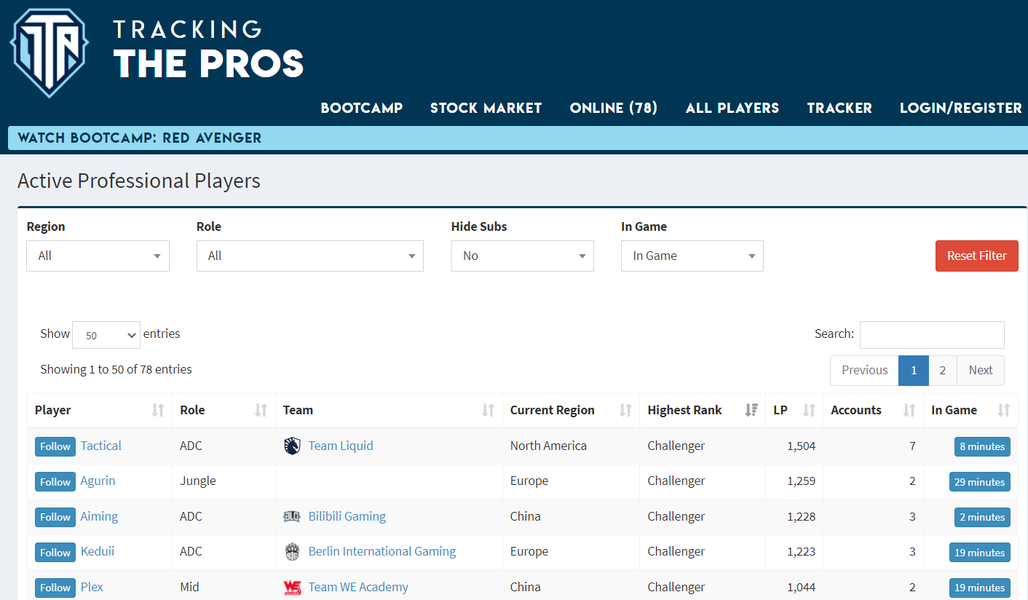Sort by Current Region column arrows
Image resolution: width=1028 pixels, height=600 pixels.
point(625,410)
